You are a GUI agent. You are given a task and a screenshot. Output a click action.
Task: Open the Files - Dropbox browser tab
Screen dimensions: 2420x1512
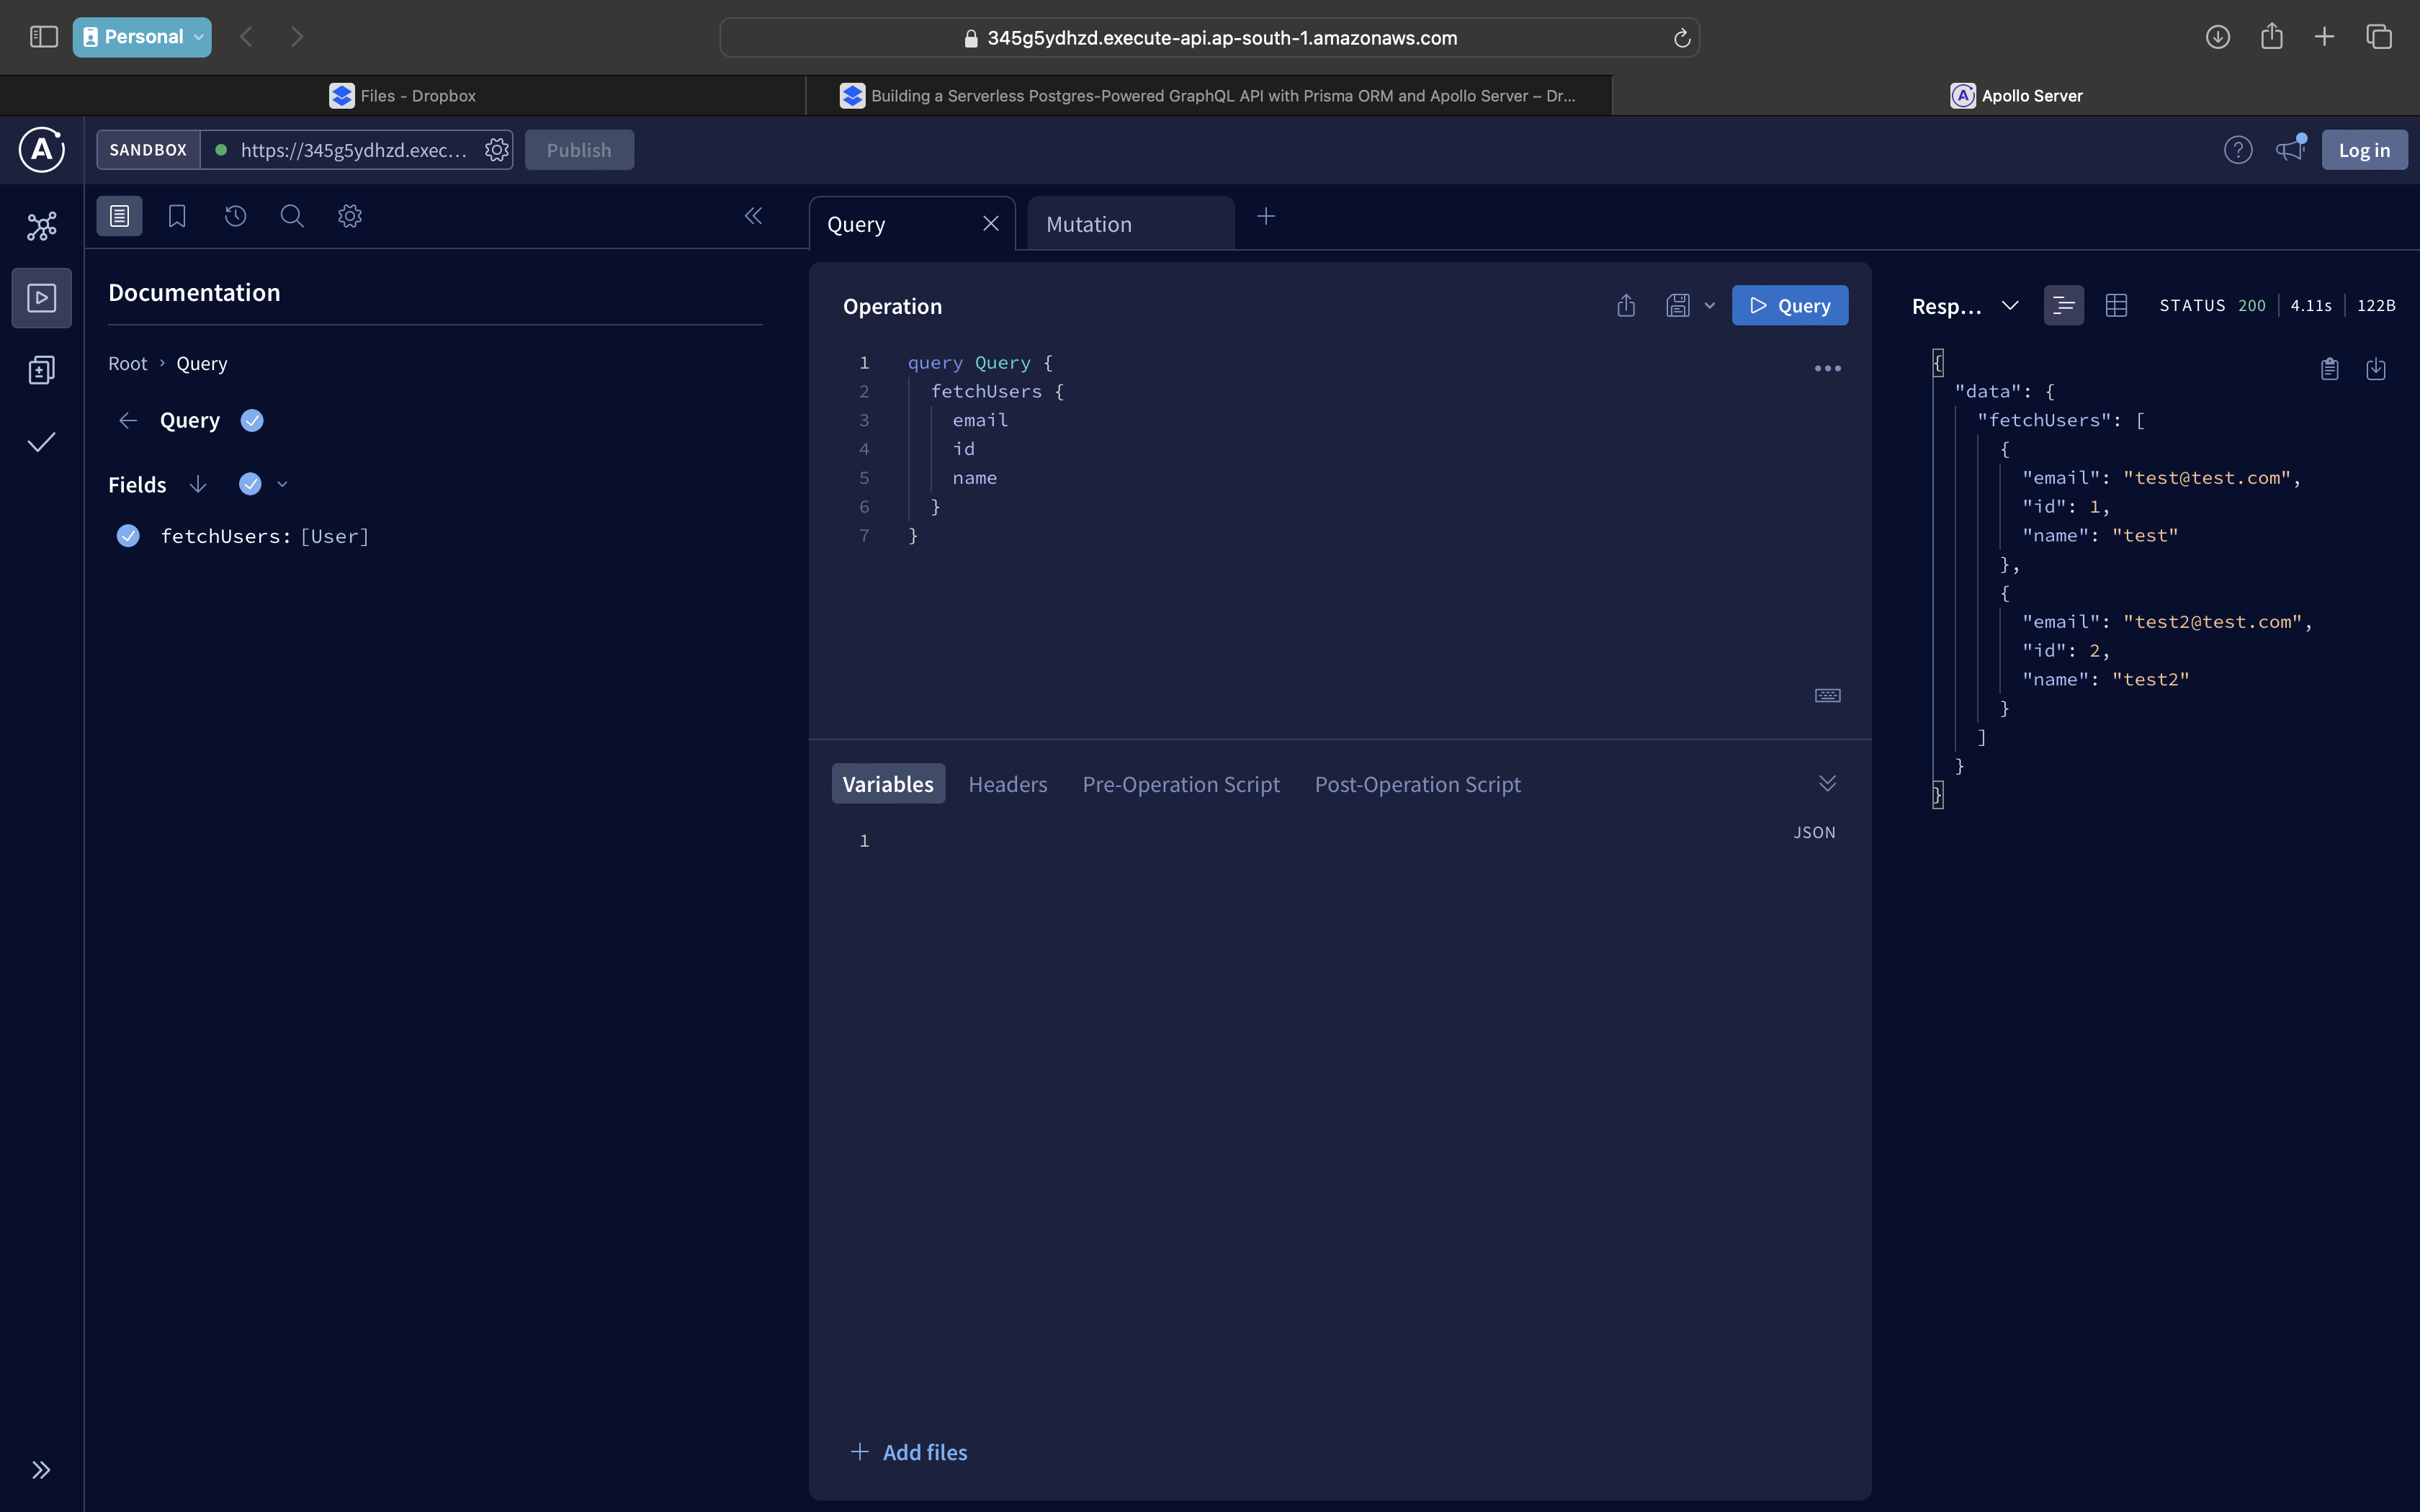point(403,96)
